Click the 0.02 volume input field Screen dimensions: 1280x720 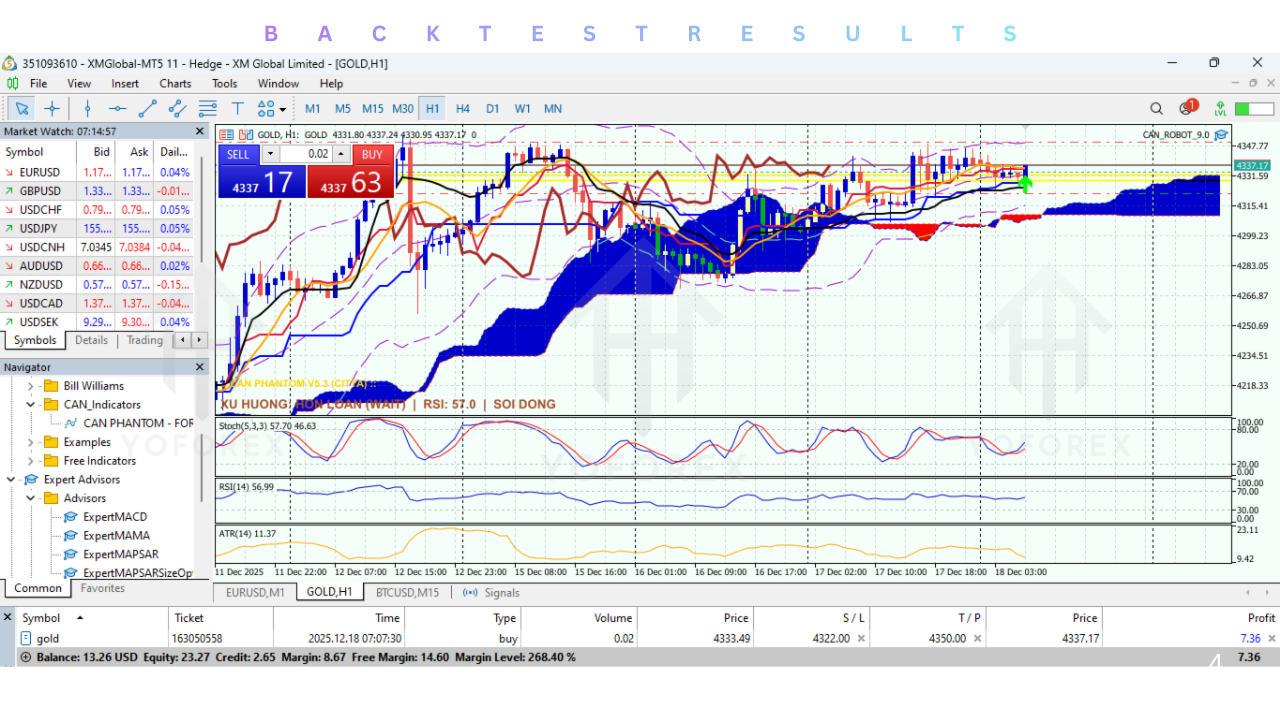(x=305, y=154)
